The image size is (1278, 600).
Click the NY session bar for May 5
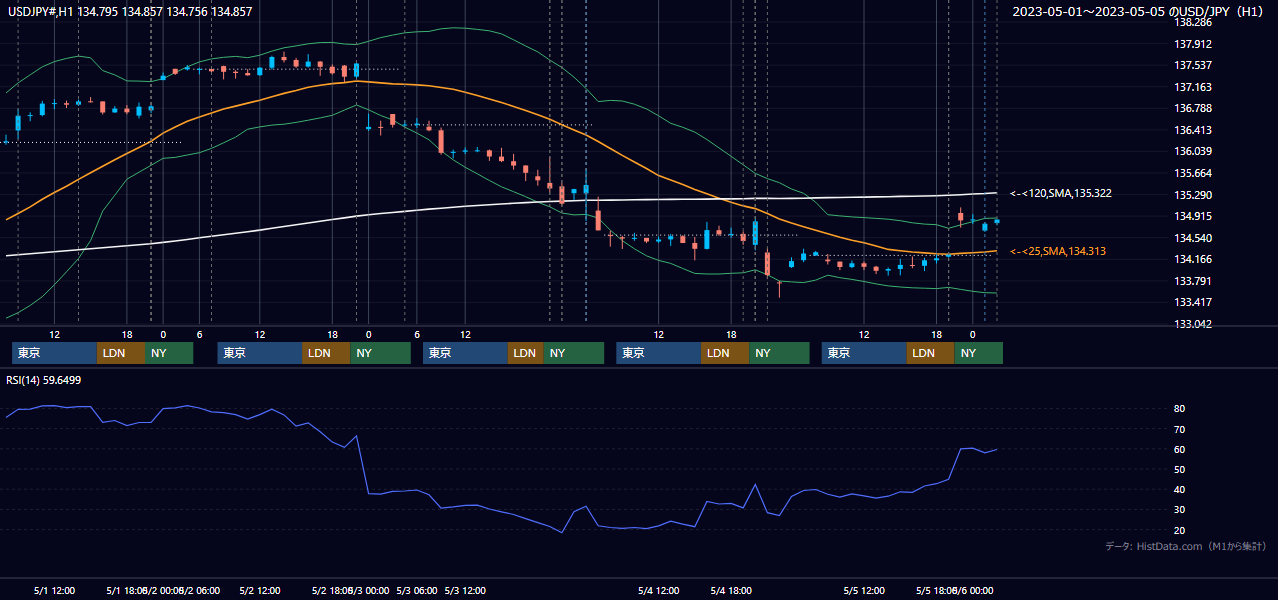(x=979, y=353)
